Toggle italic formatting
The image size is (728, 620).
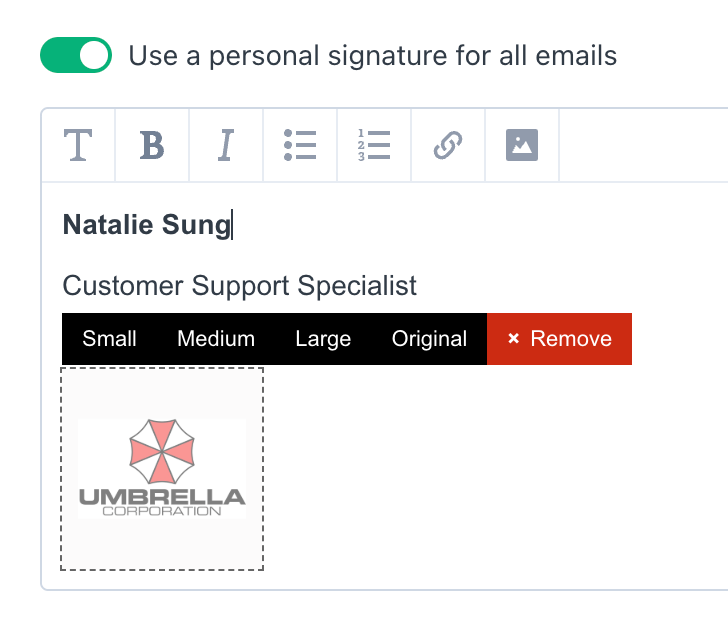pyautogui.click(x=226, y=145)
